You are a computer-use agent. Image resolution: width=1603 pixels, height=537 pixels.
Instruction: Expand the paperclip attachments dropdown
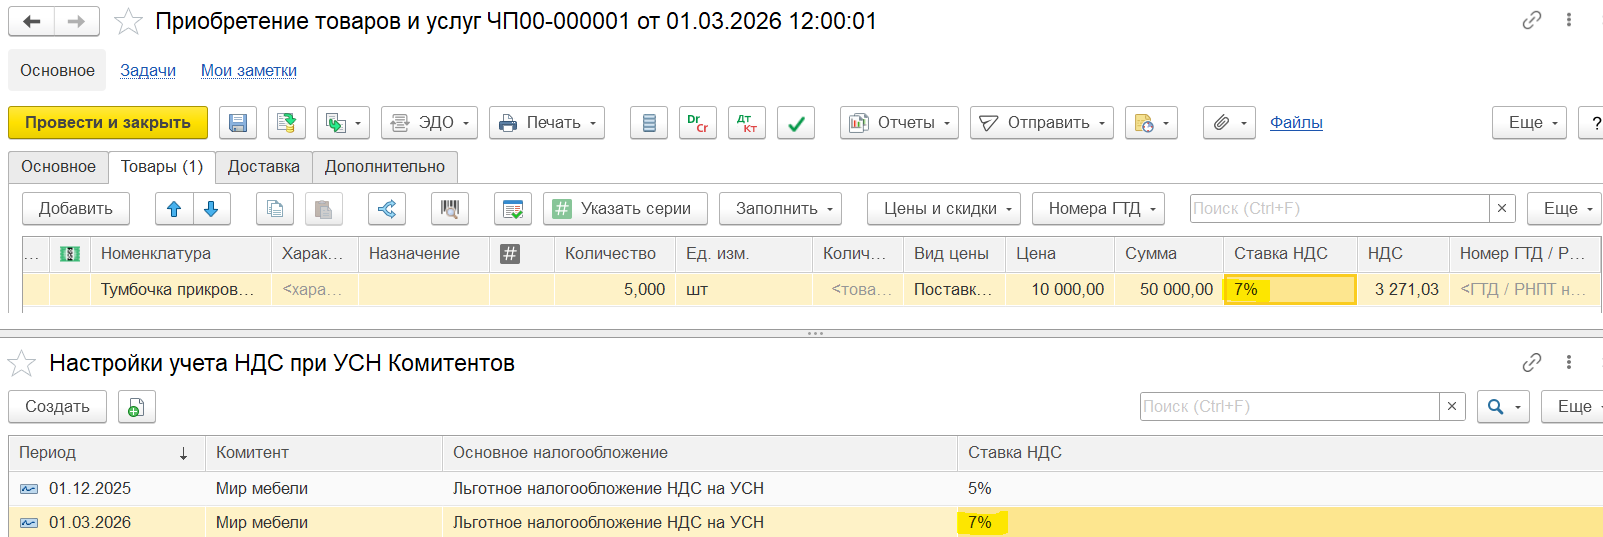1229,123
